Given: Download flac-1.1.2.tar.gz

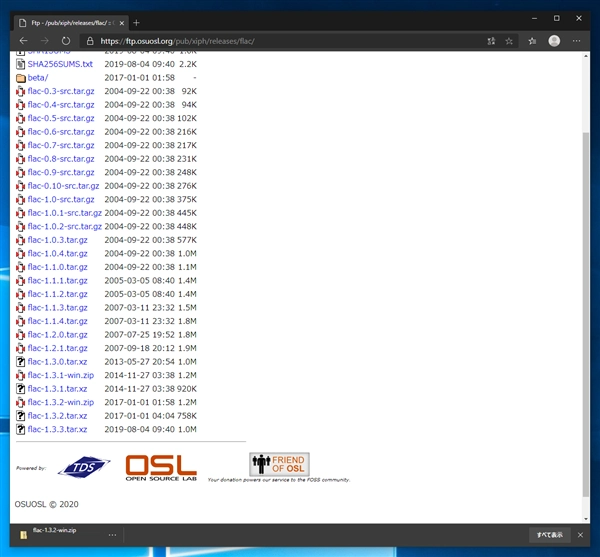Looking at the screenshot, I should (57, 294).
